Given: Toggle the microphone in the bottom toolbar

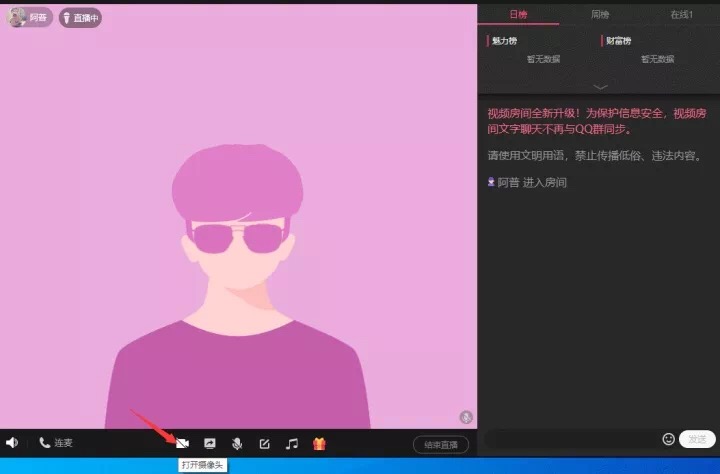Looking at the screenshot, I should click(x=237, y=443).
